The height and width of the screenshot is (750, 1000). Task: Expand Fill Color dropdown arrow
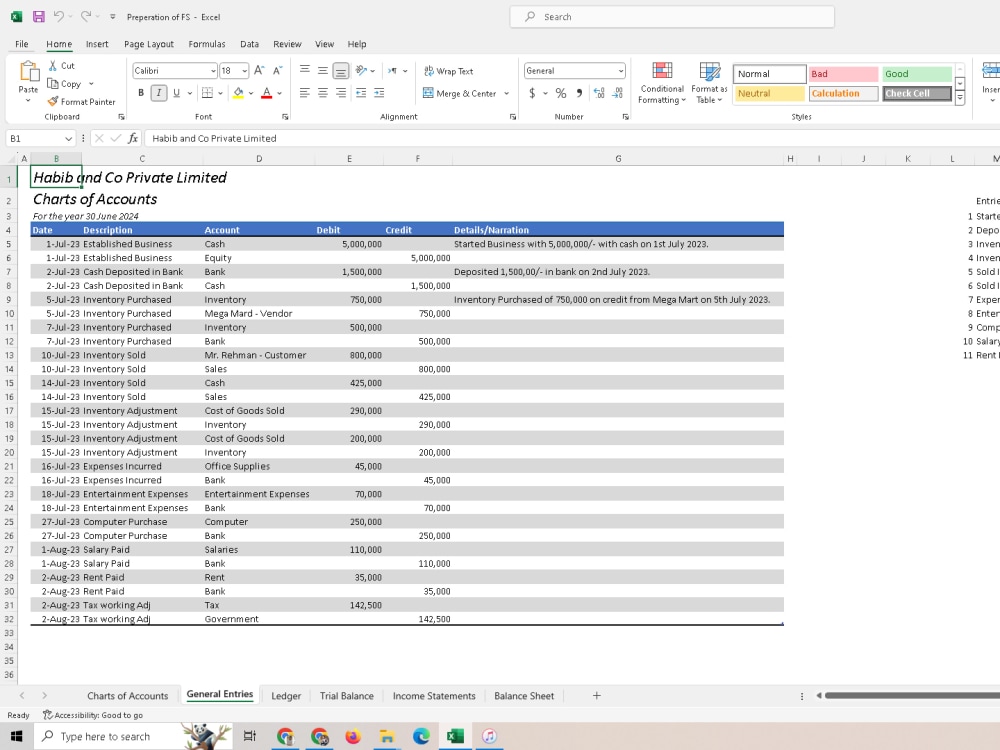(x=251, y=93)
